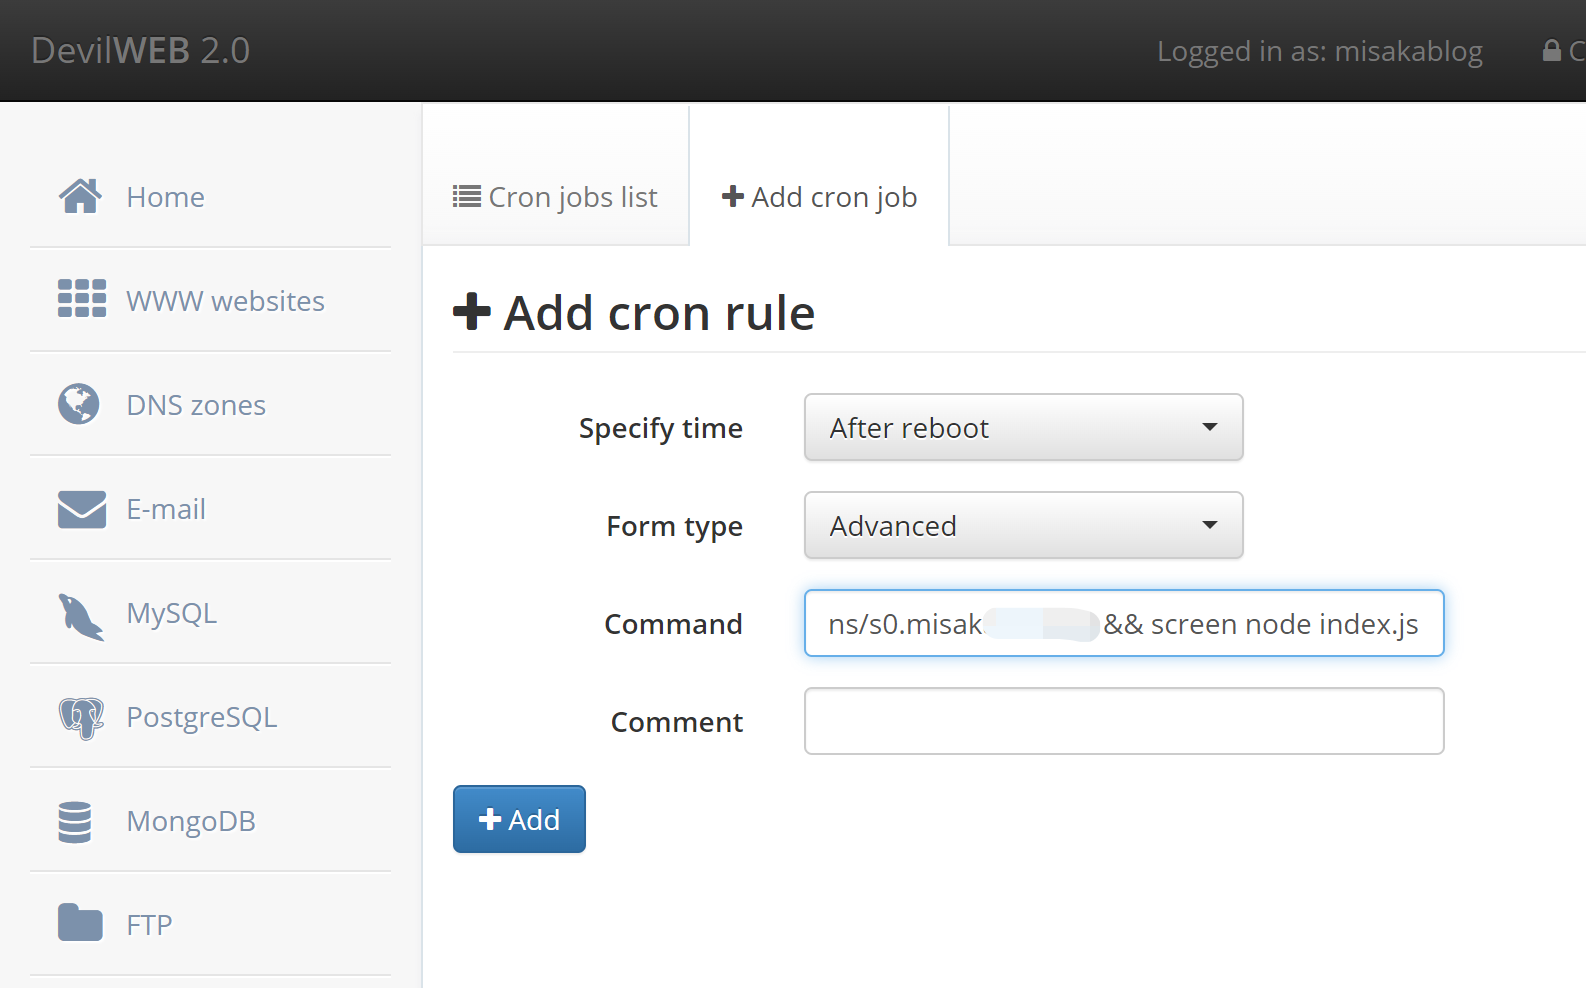Viewport: 1586px width, 988px height.
Task: Navigate to MongoDB section link
Action: [x=191, y=822]
